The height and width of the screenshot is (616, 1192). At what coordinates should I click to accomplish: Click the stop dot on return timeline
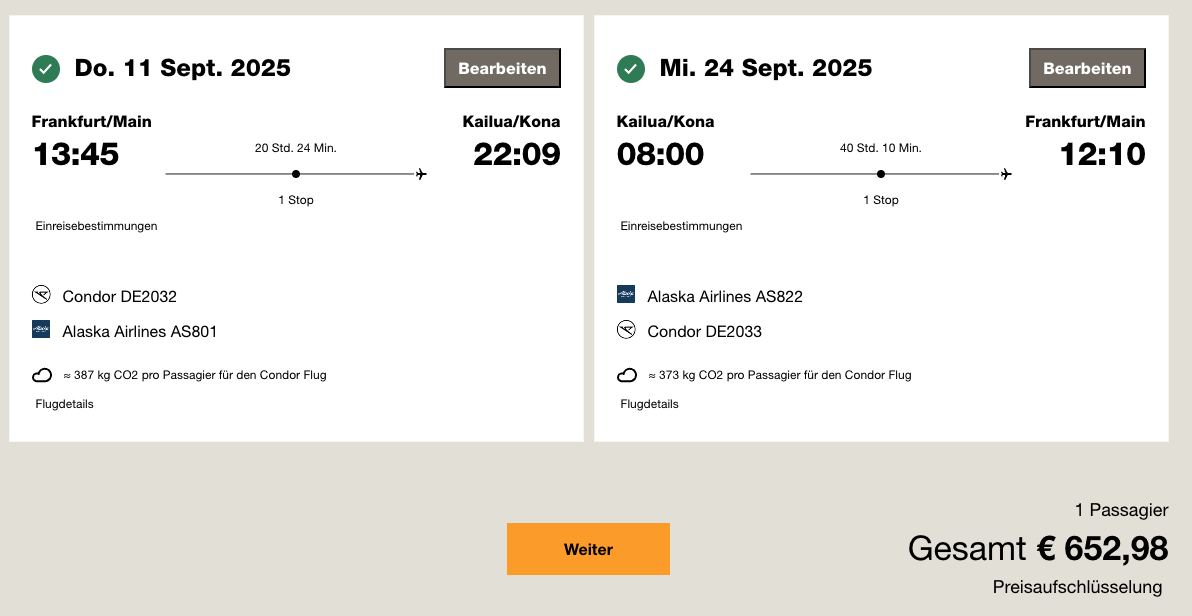pyautogui.click(x=880, y=174)
